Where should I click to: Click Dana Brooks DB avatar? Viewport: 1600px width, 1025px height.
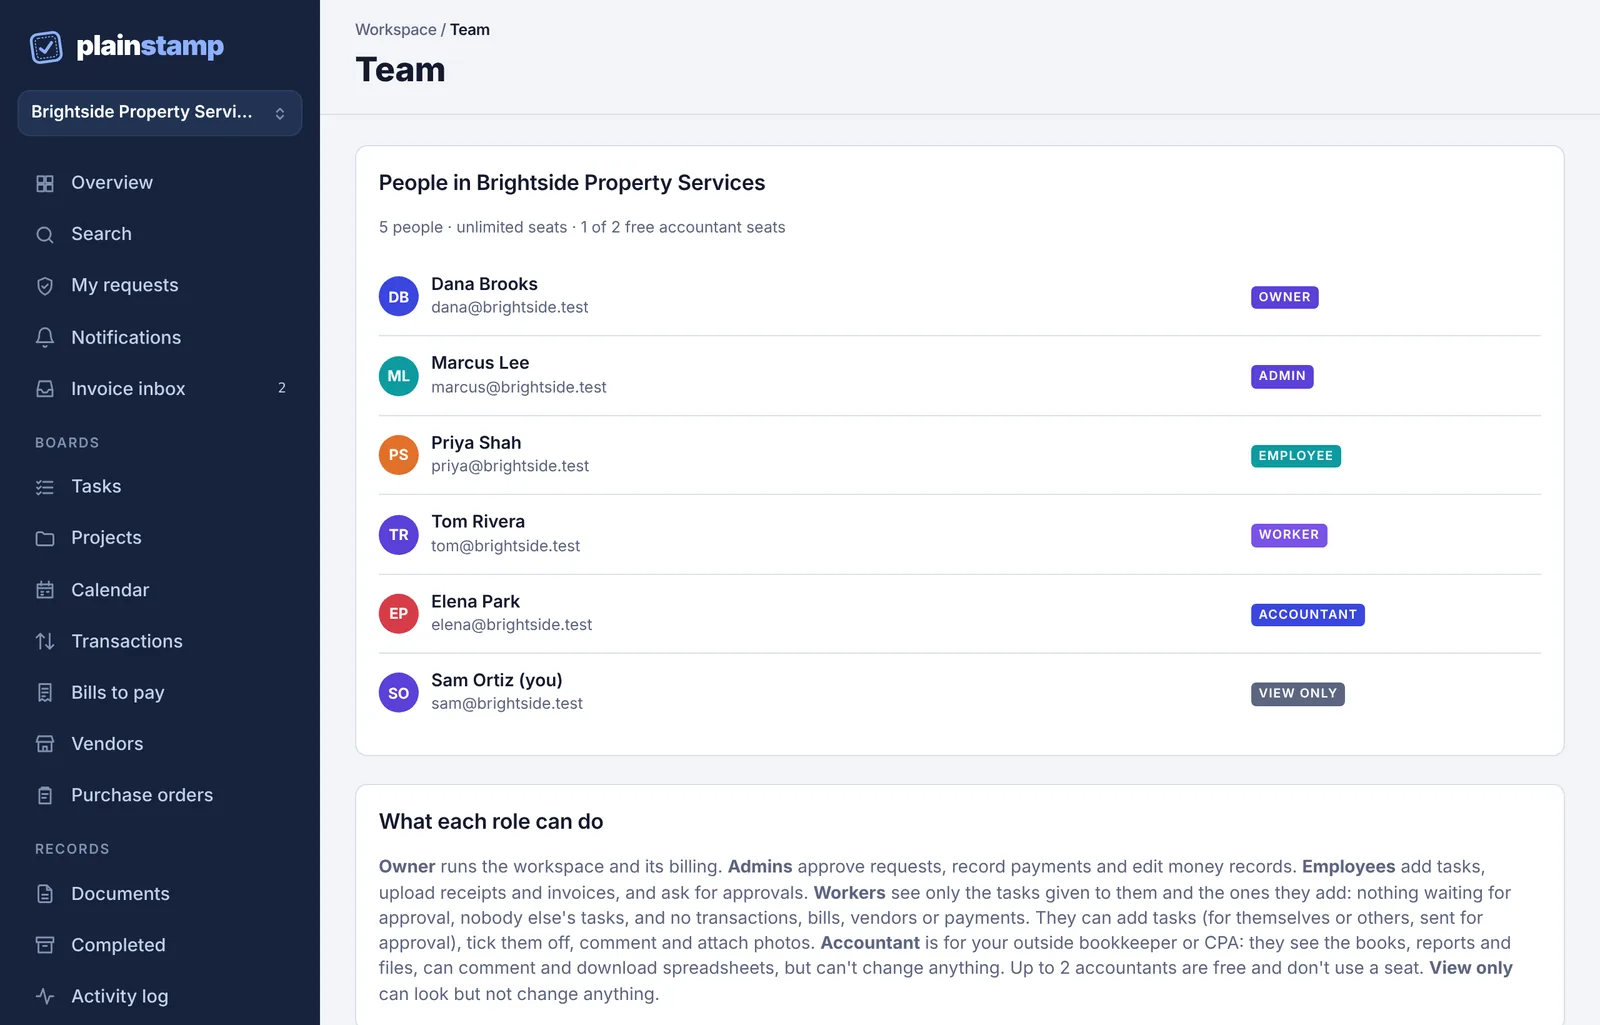(x=399, y=297)
